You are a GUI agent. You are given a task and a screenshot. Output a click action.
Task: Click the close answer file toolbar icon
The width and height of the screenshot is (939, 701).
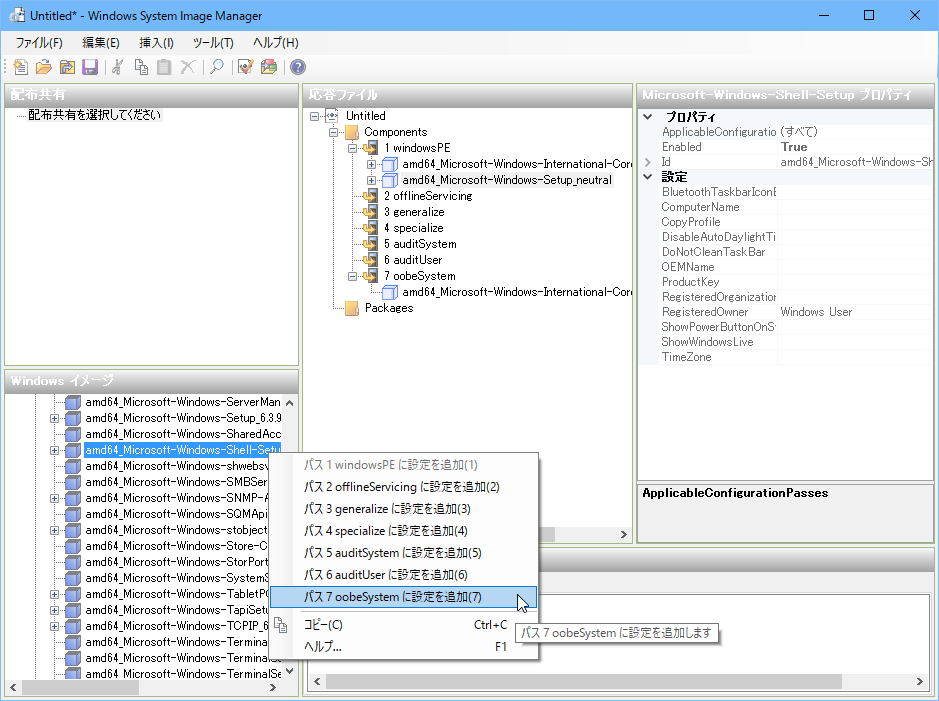67,67
